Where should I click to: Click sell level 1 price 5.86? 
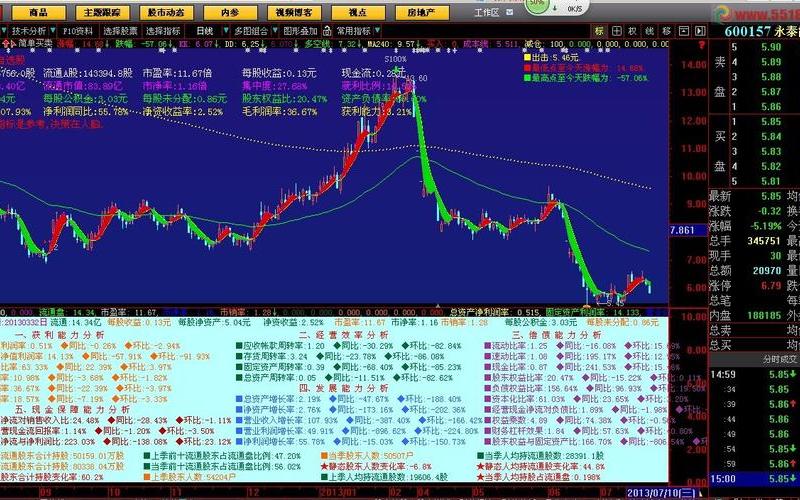pyautogui.click(x=771, y=107)
